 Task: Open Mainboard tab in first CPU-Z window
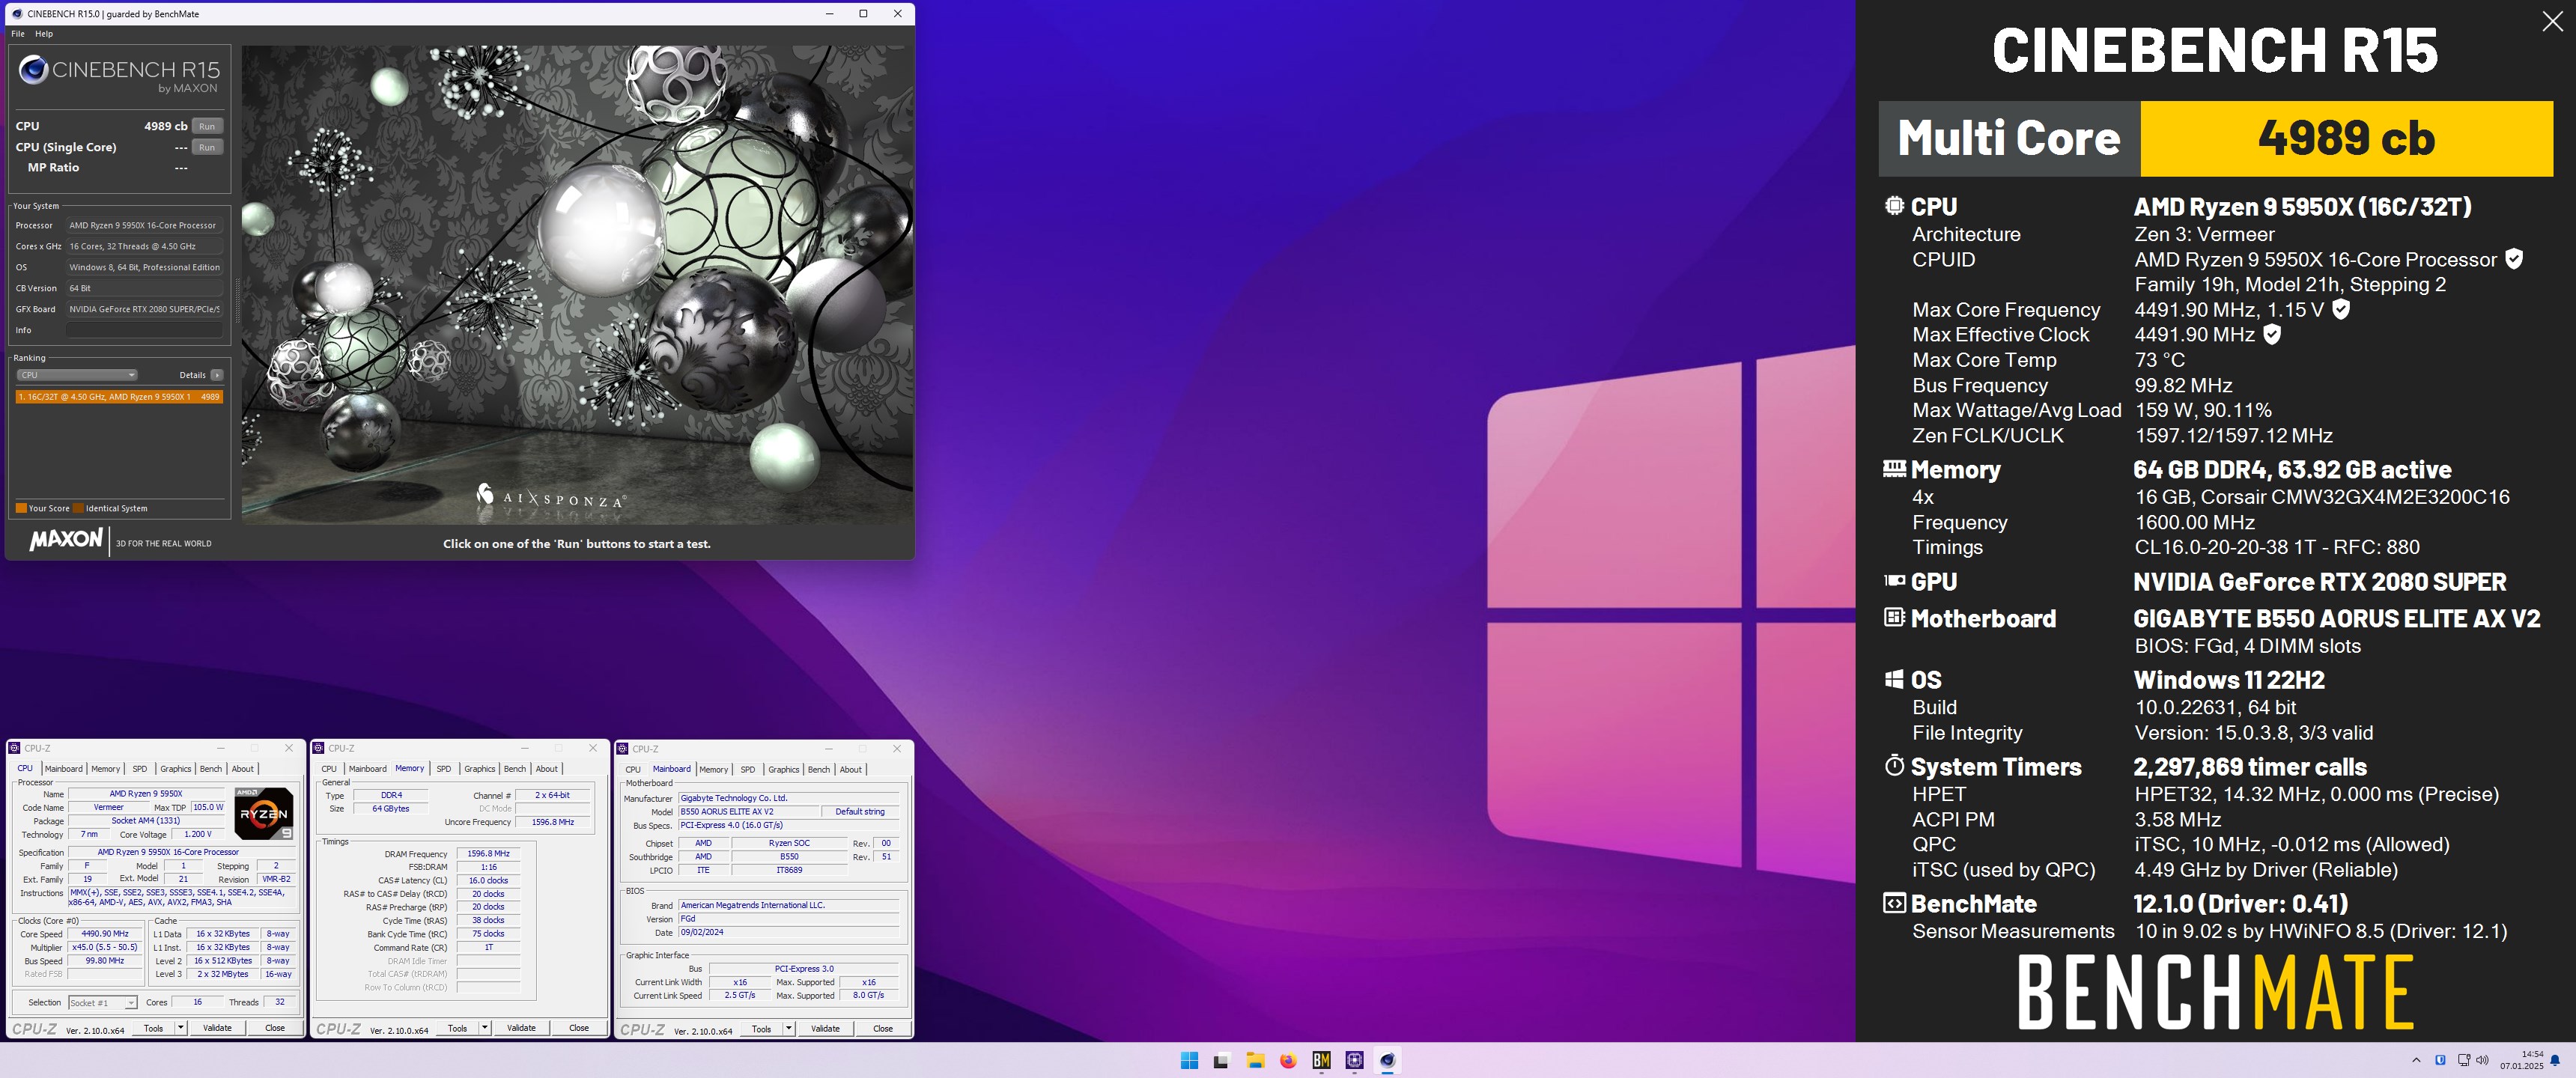(x=64, y=768)
